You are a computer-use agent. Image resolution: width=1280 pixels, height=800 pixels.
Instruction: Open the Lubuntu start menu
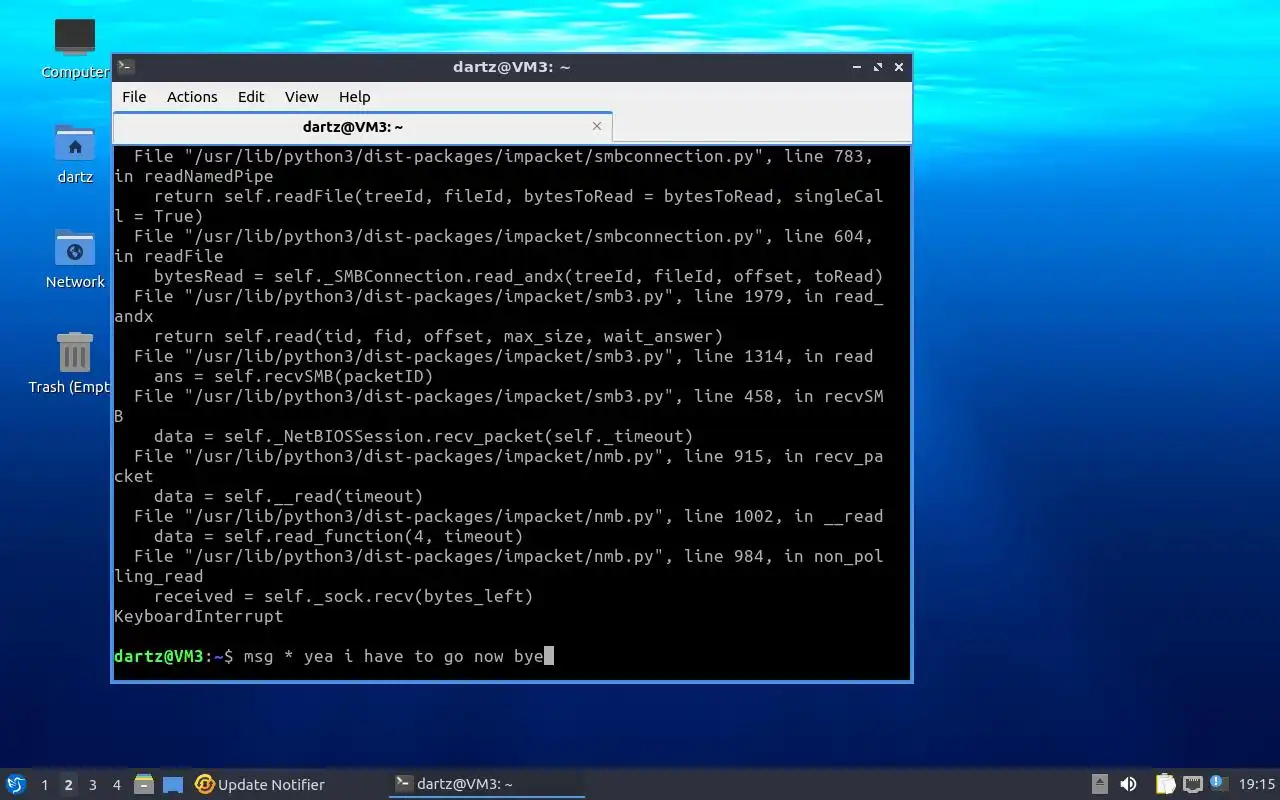pyautogui.click(x=16, y=784)
